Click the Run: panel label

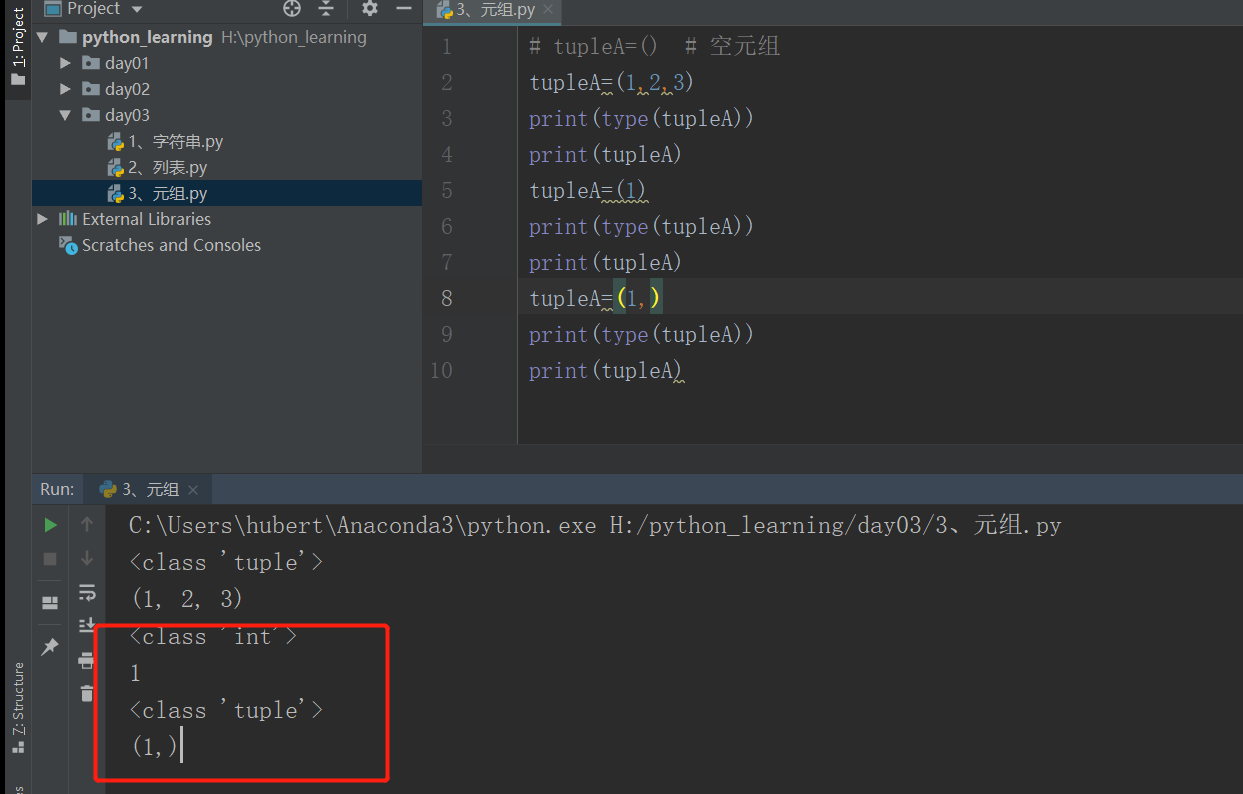[57, 489]
